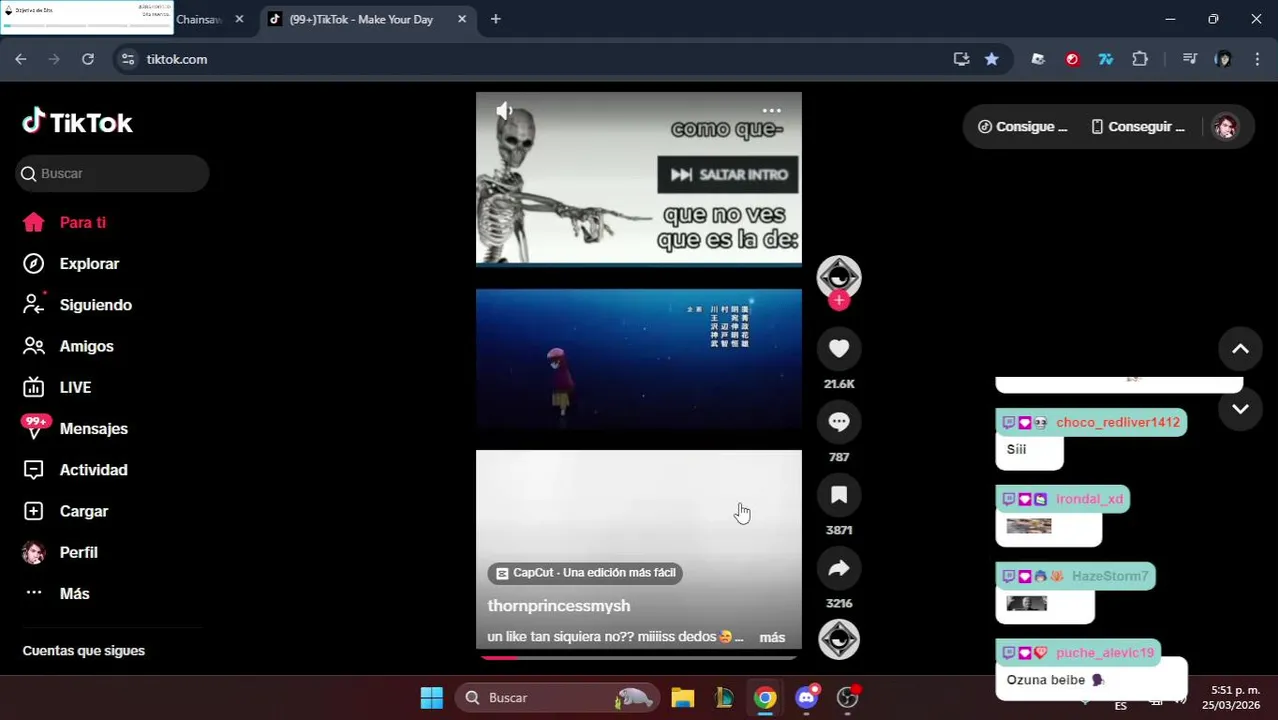Screen dimensions: 1278x720
Task: Open a new browser tab
Action: pyautogui.click(x=495, y=19)
